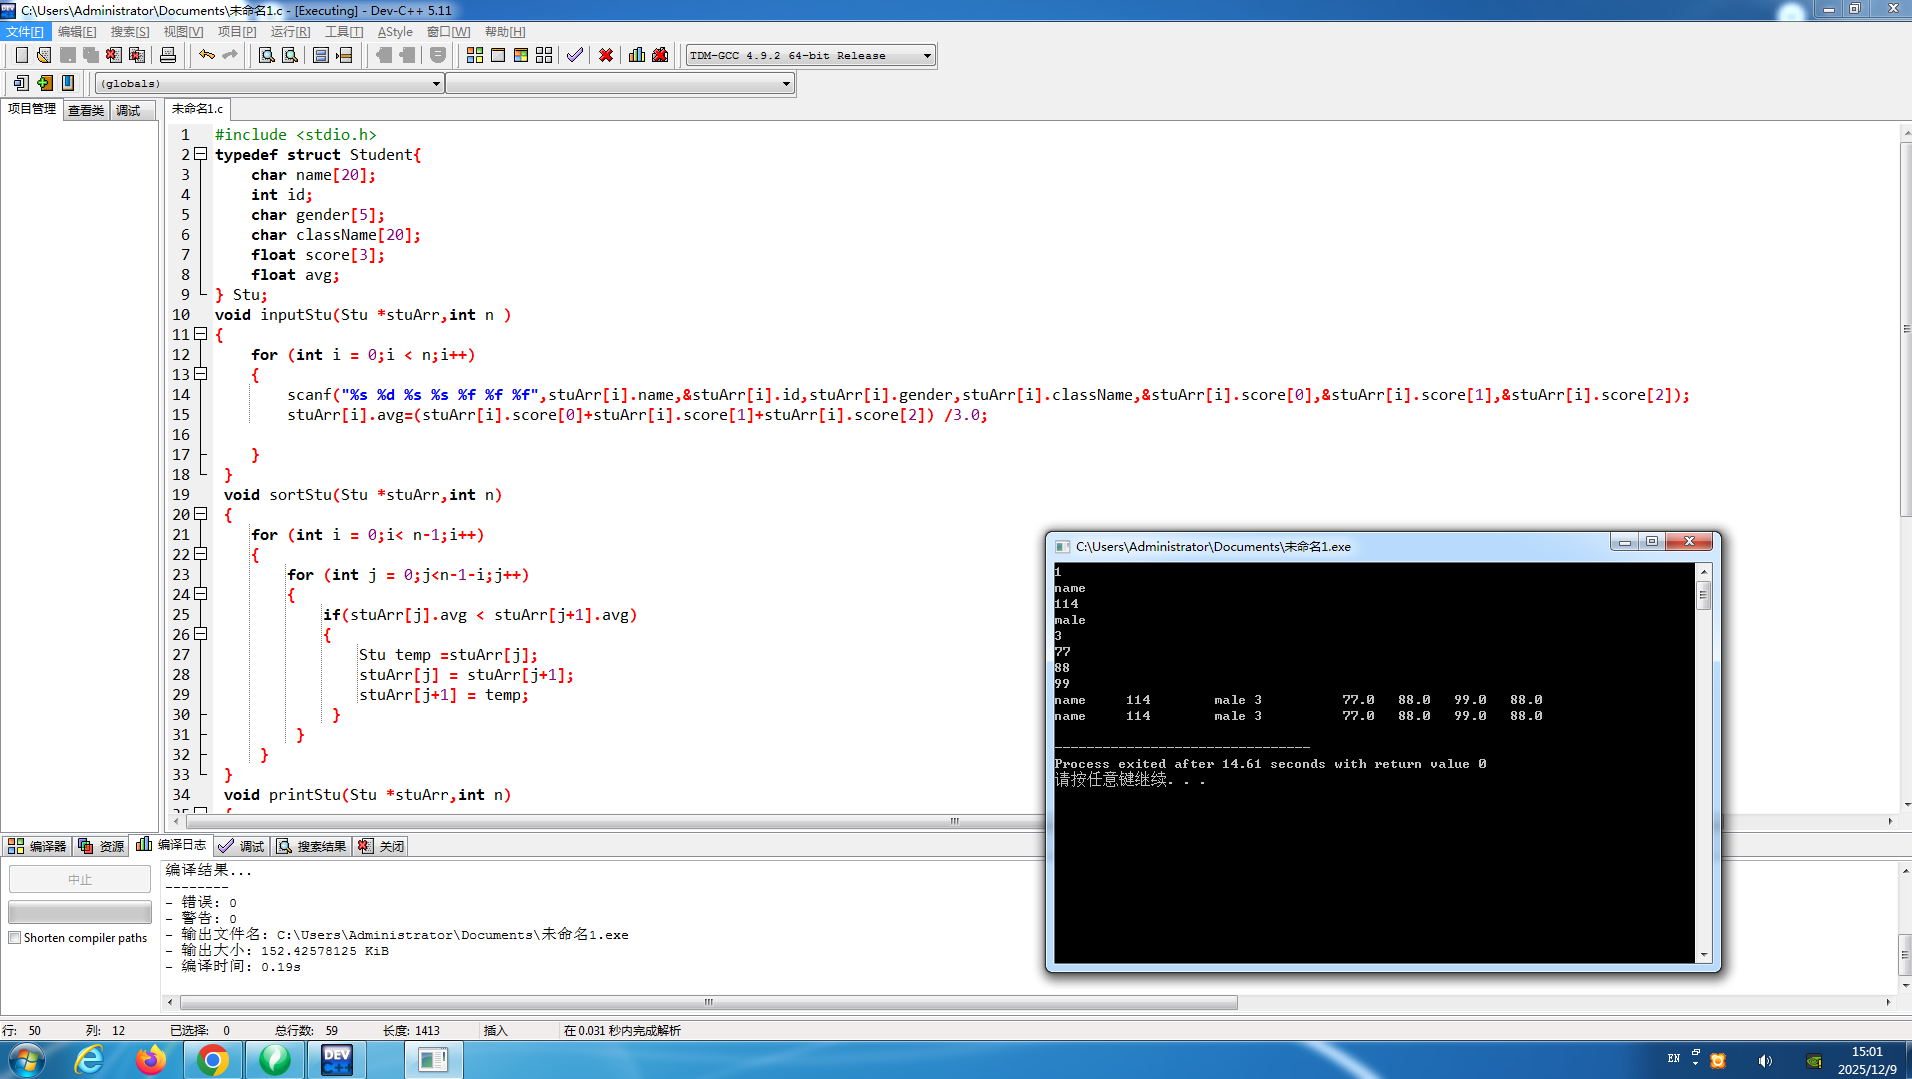
Task: Open the 运行 menu
Action: coord(290,32)
